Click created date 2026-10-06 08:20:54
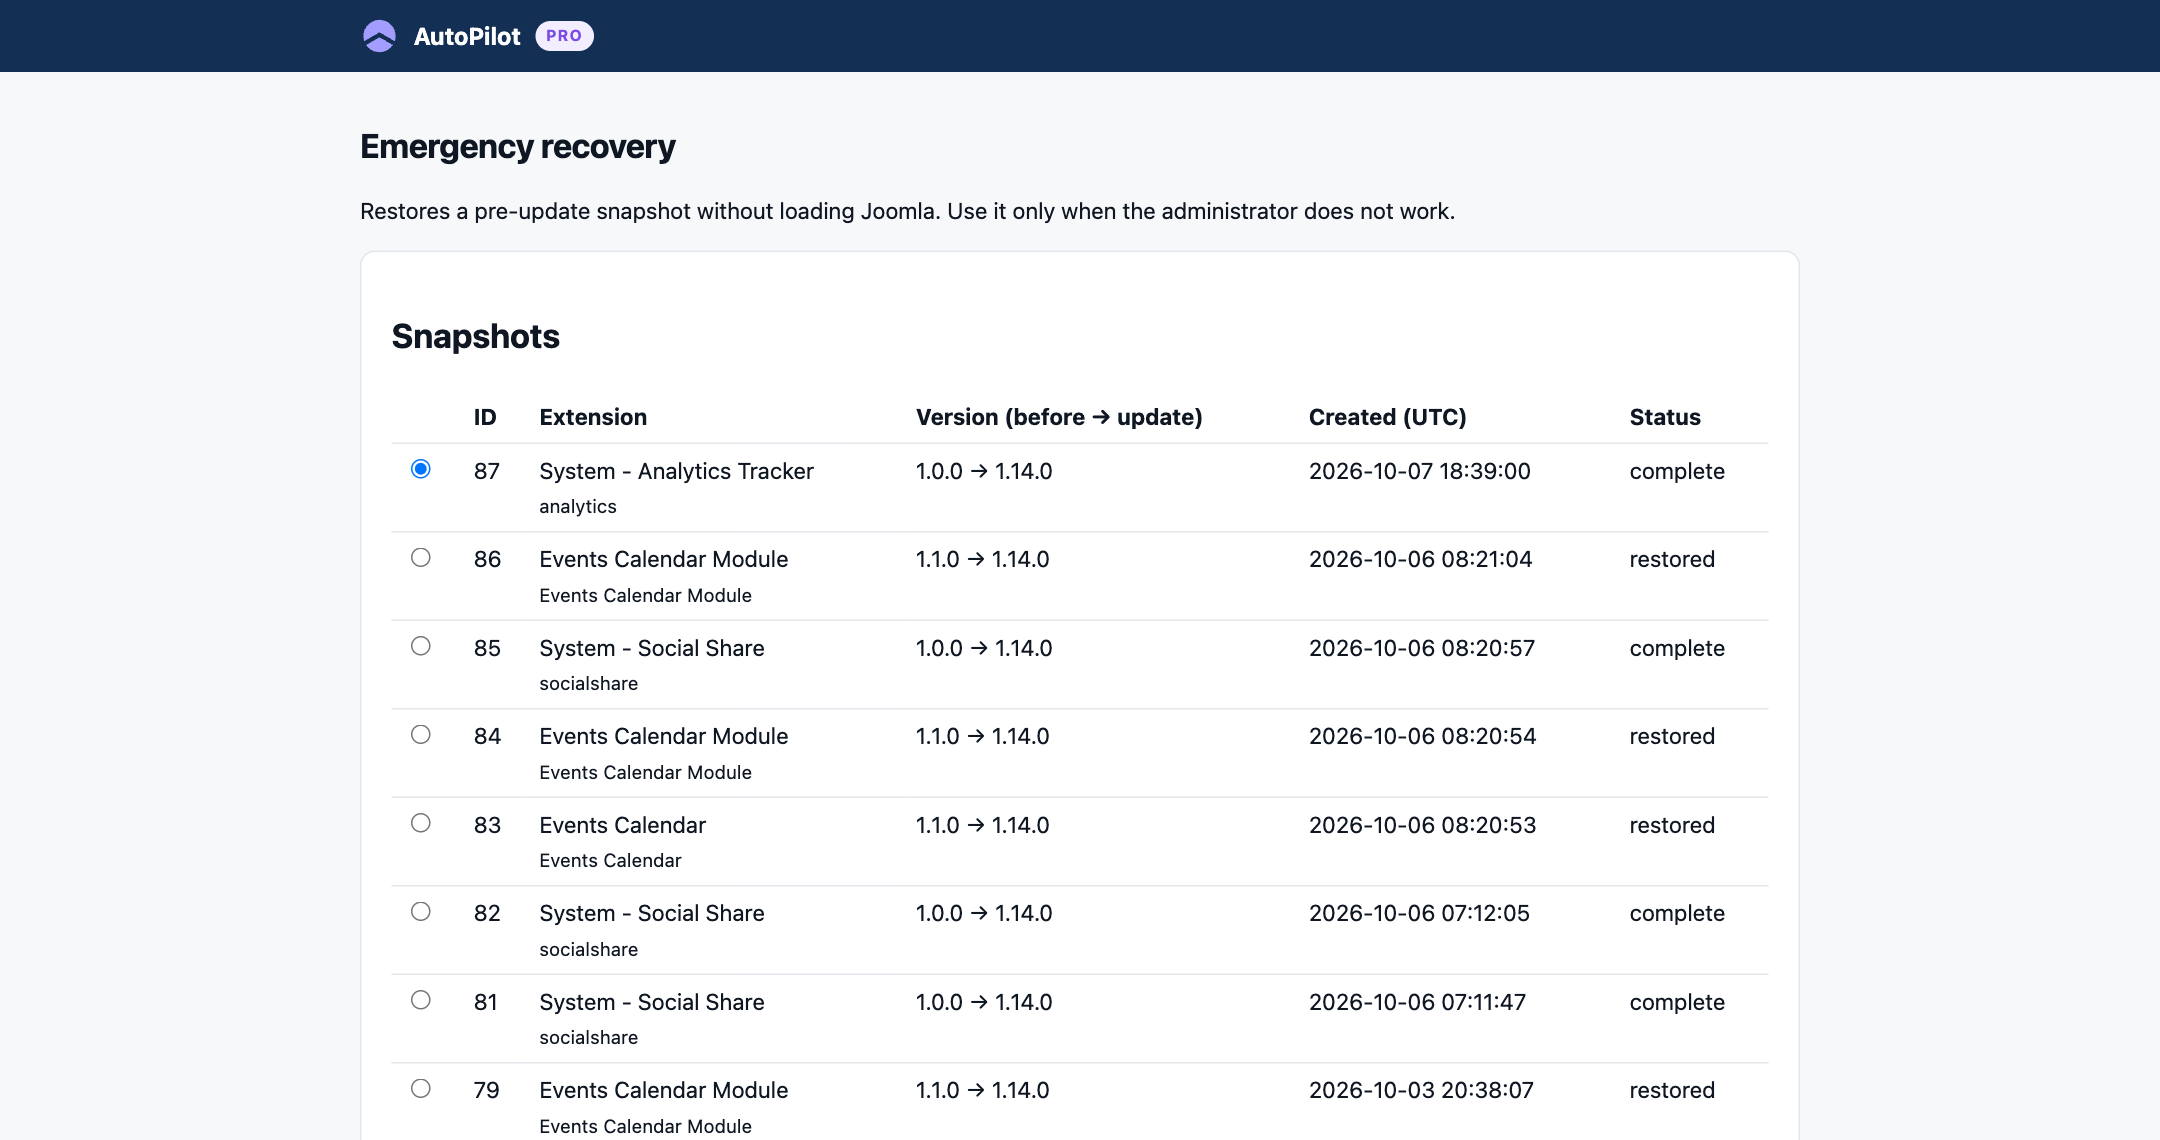The height and width of the screenshot is (1140, 2160). (1423, 737)
